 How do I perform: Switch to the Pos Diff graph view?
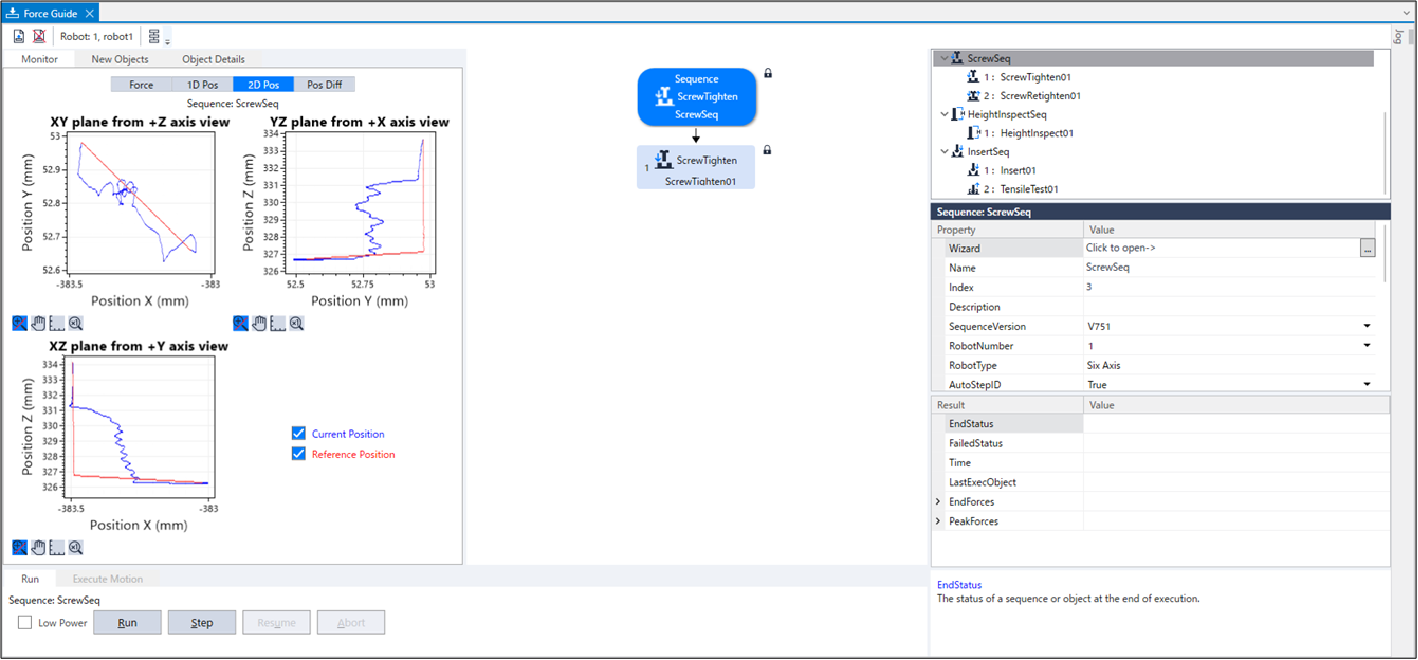pyautogui.click(x=324, y=85)
